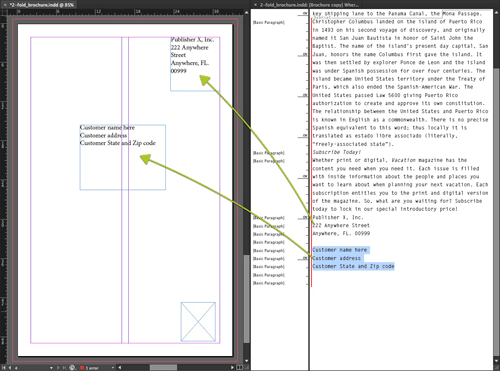Click the layout vertical scrollbar thumb
Image resolution: width=500 pixels, height=371 pixels.
coord(246,299)
